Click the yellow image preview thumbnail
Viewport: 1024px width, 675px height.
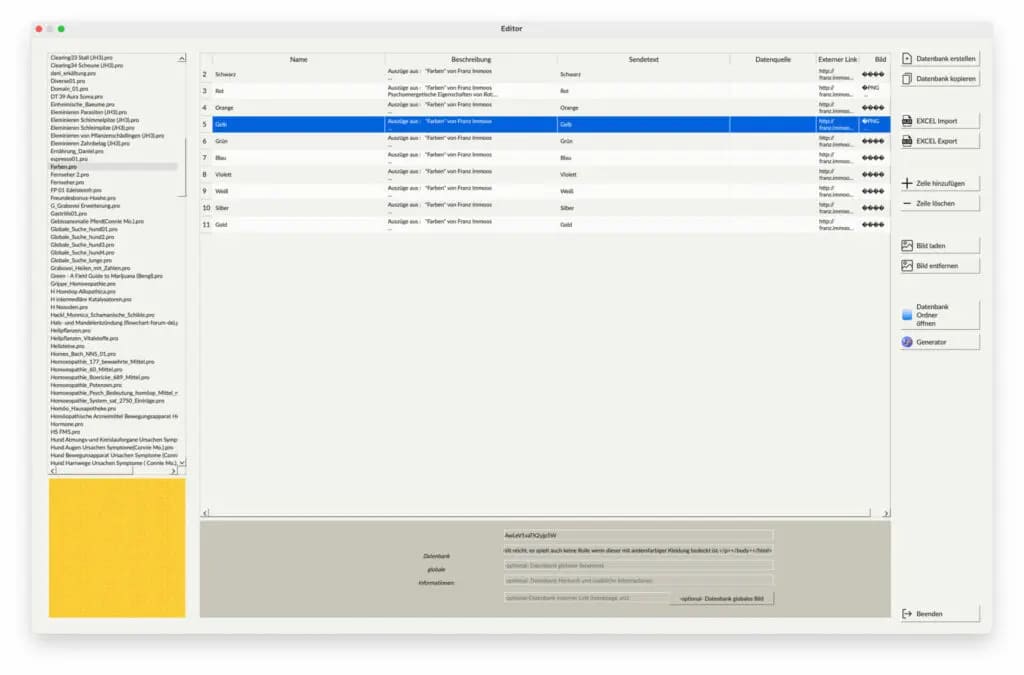pos(117,547)
